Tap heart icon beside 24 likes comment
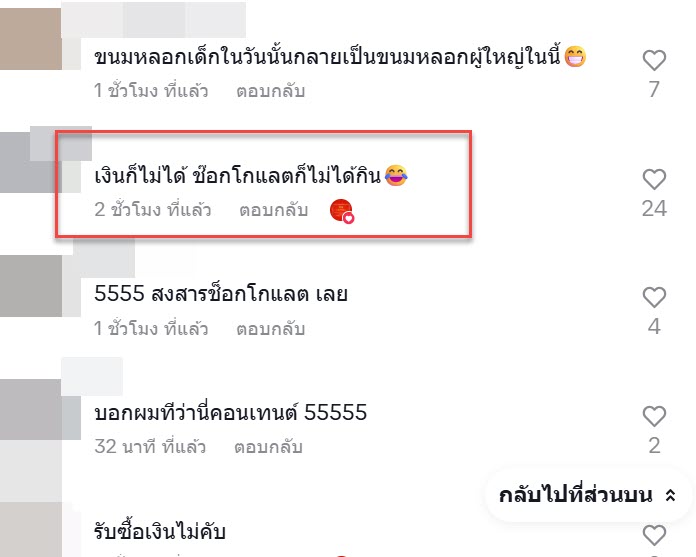Screen dimensions: 696x557 pyautogui.click(x=654, y=179)
